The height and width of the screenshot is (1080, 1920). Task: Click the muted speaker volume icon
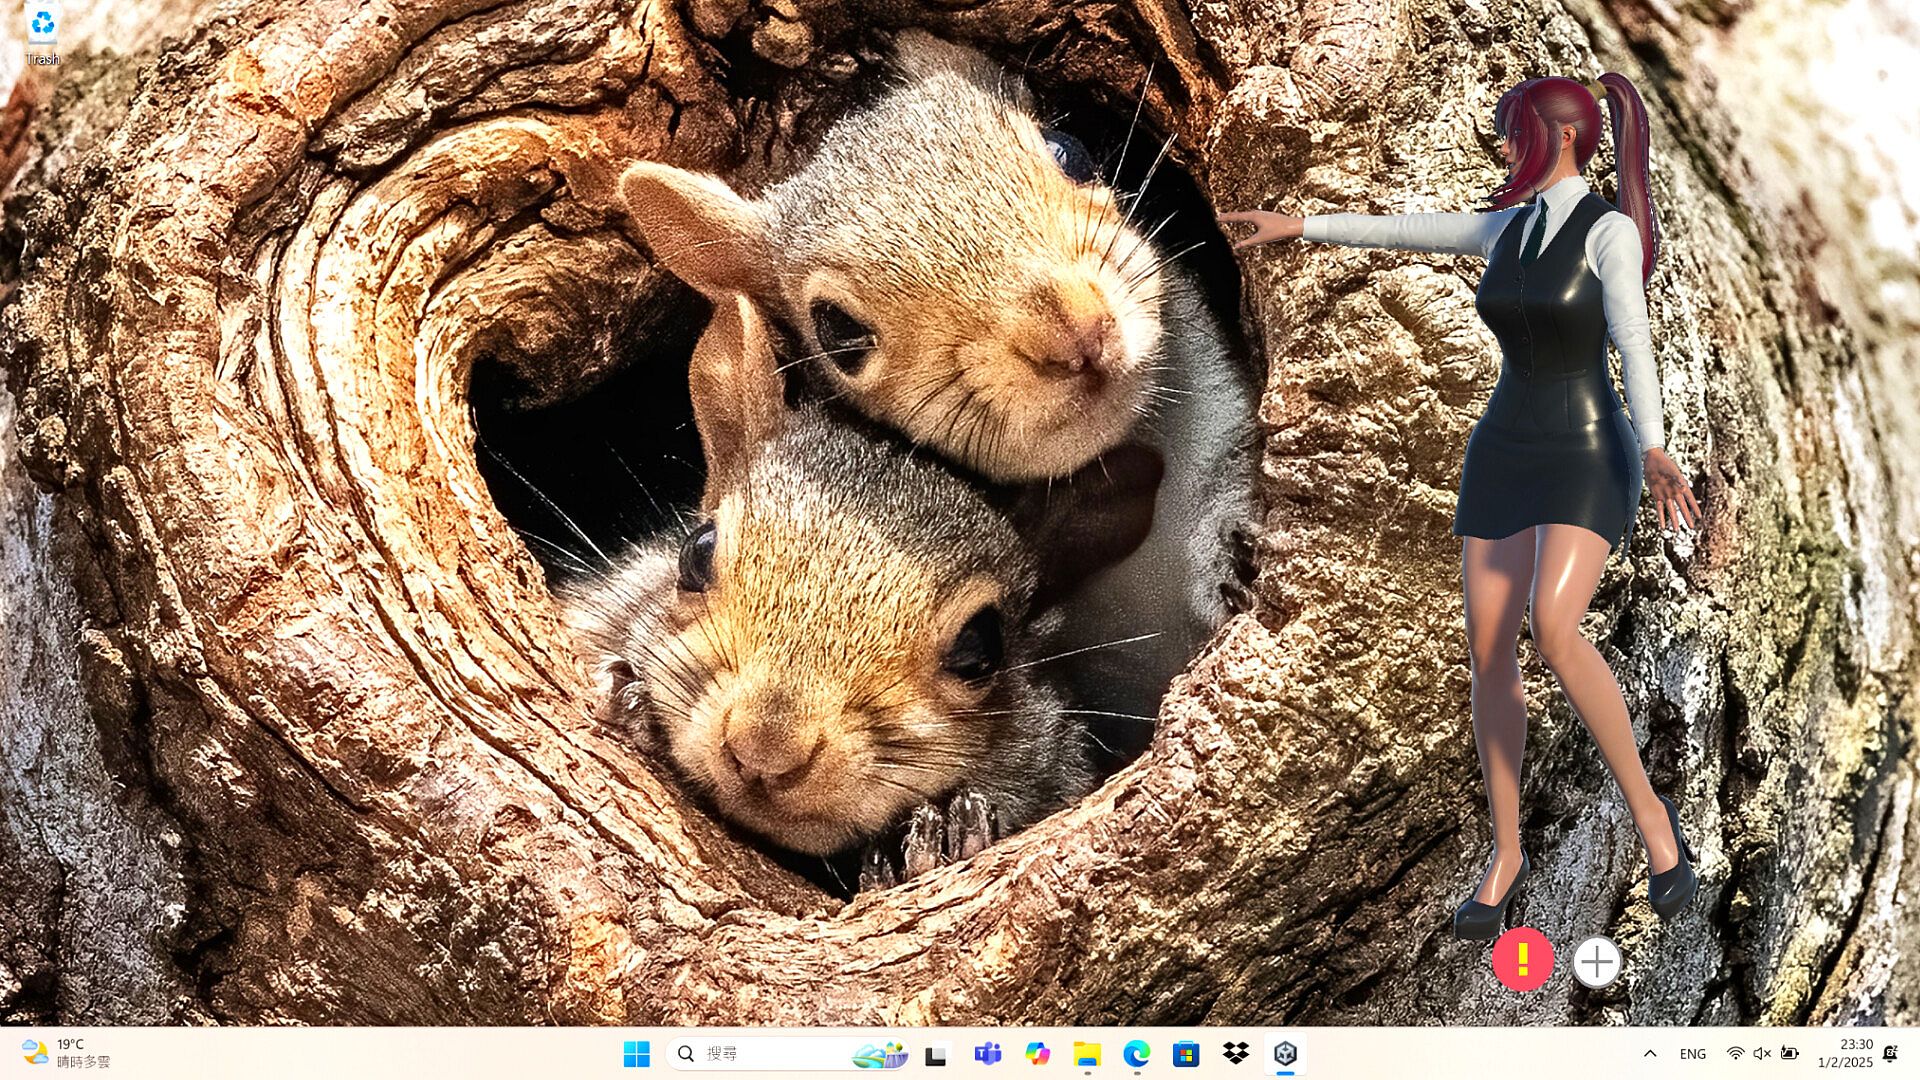(1762, 1054)
